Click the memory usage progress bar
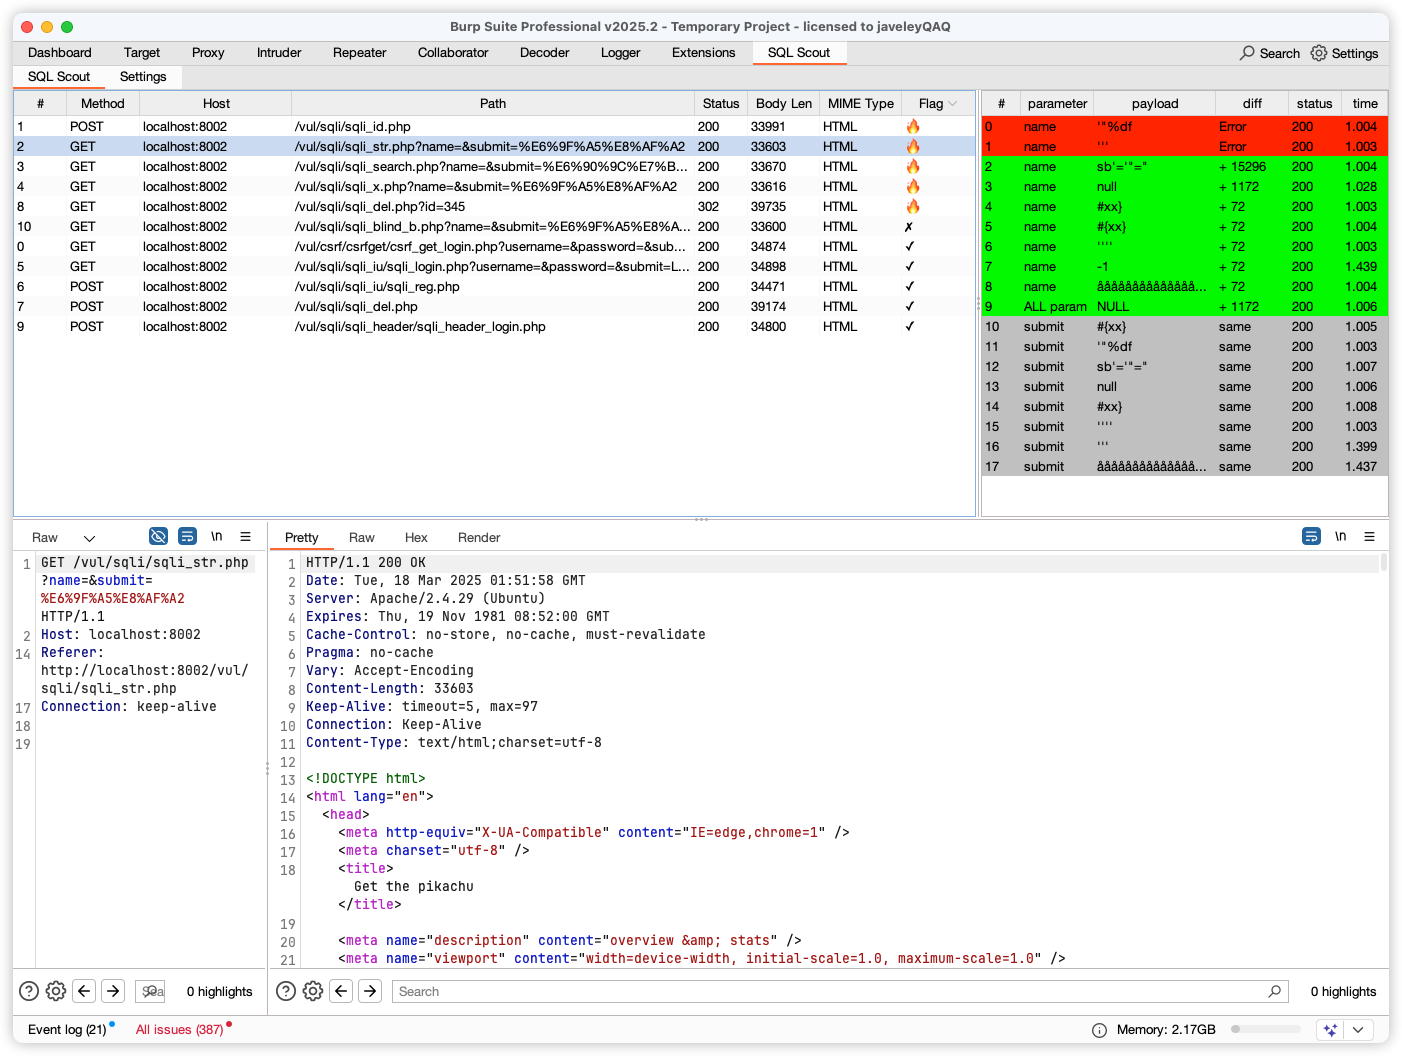 (1265, 1029)
